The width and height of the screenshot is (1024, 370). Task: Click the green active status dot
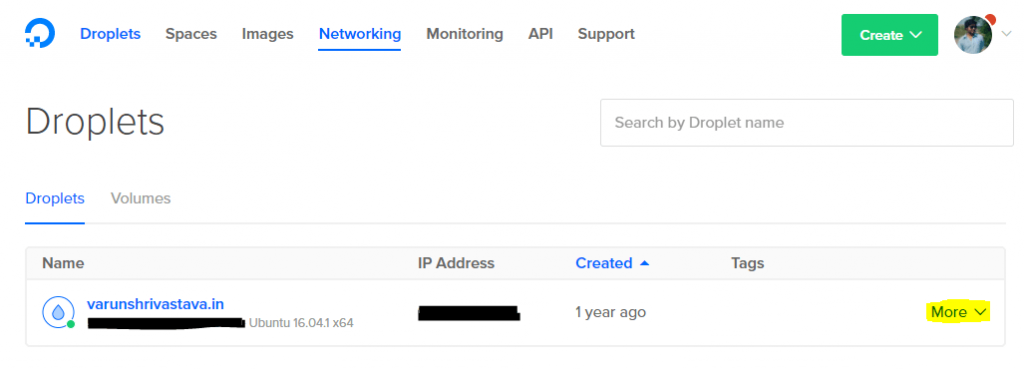(71, 324)
